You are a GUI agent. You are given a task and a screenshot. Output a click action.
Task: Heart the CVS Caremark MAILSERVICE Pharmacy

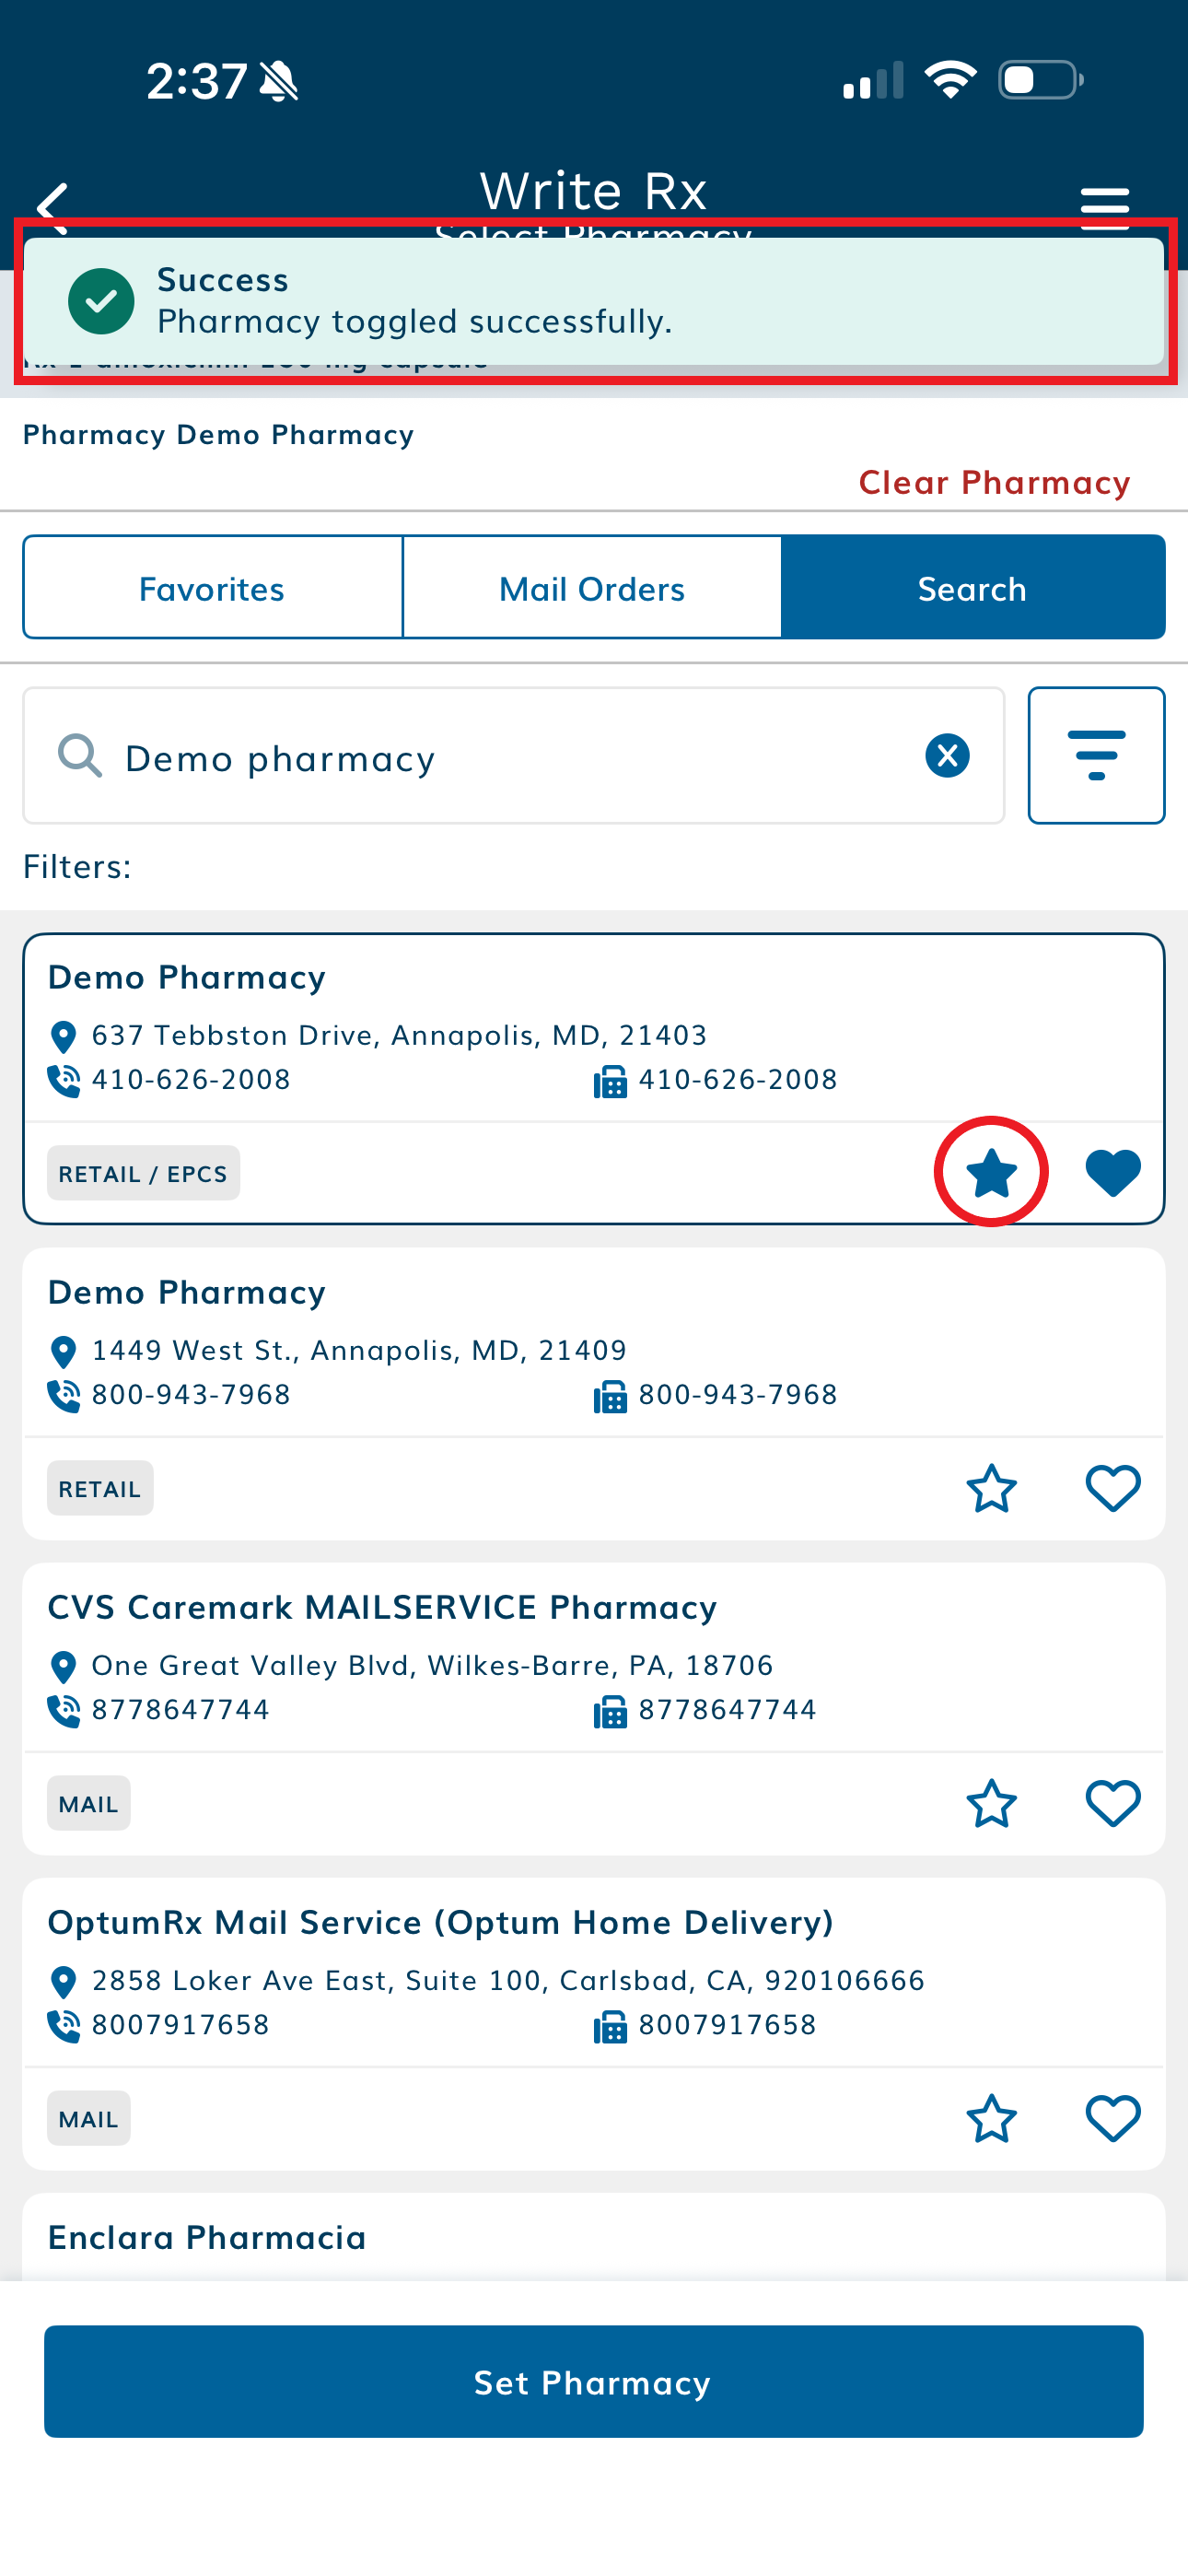tap(1113, 1803)
